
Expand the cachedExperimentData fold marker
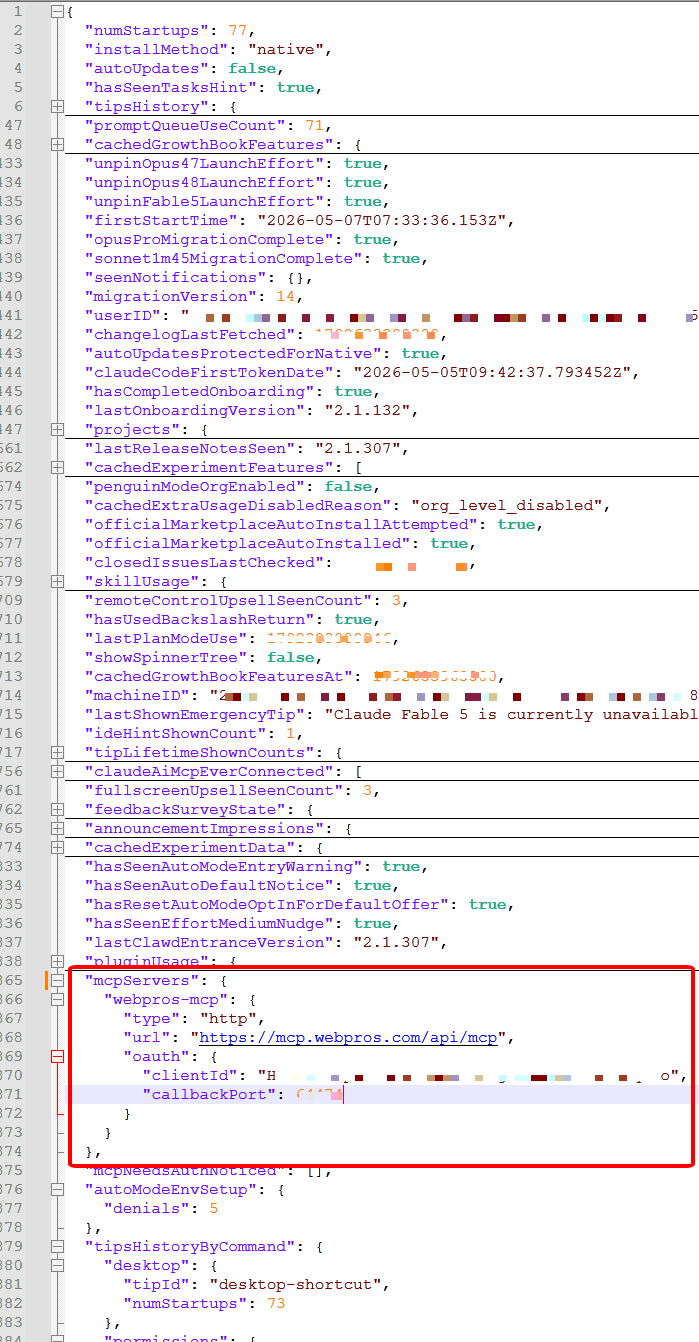click(57, 847)
